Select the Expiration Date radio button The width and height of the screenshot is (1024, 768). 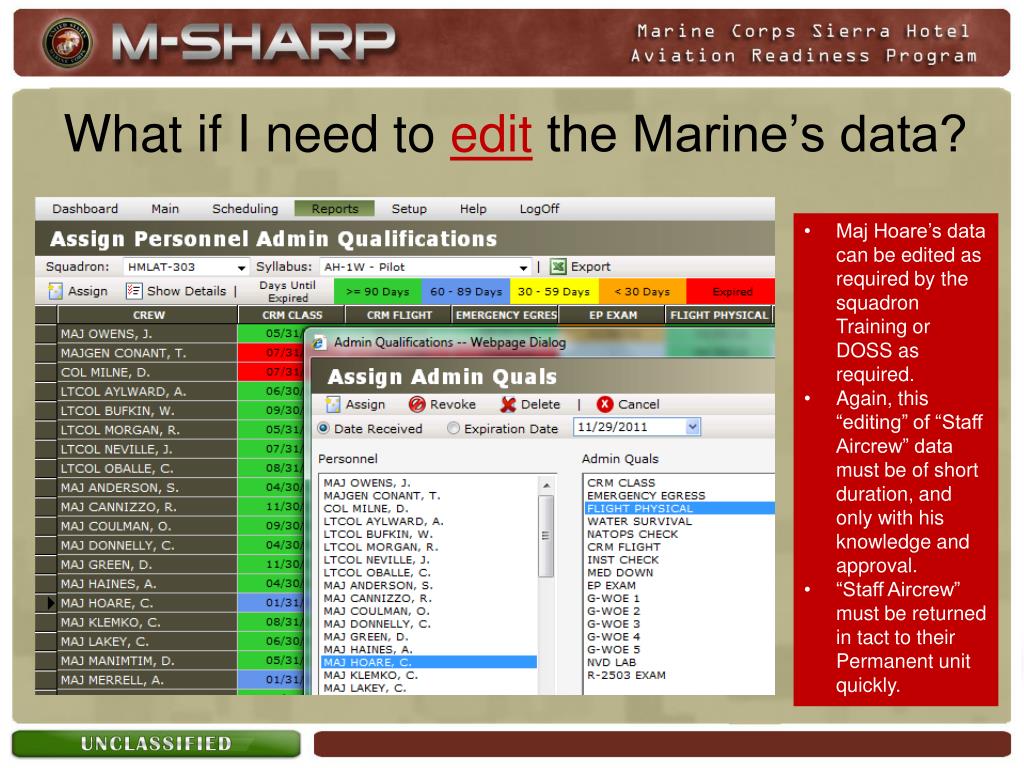pos(453,428)
